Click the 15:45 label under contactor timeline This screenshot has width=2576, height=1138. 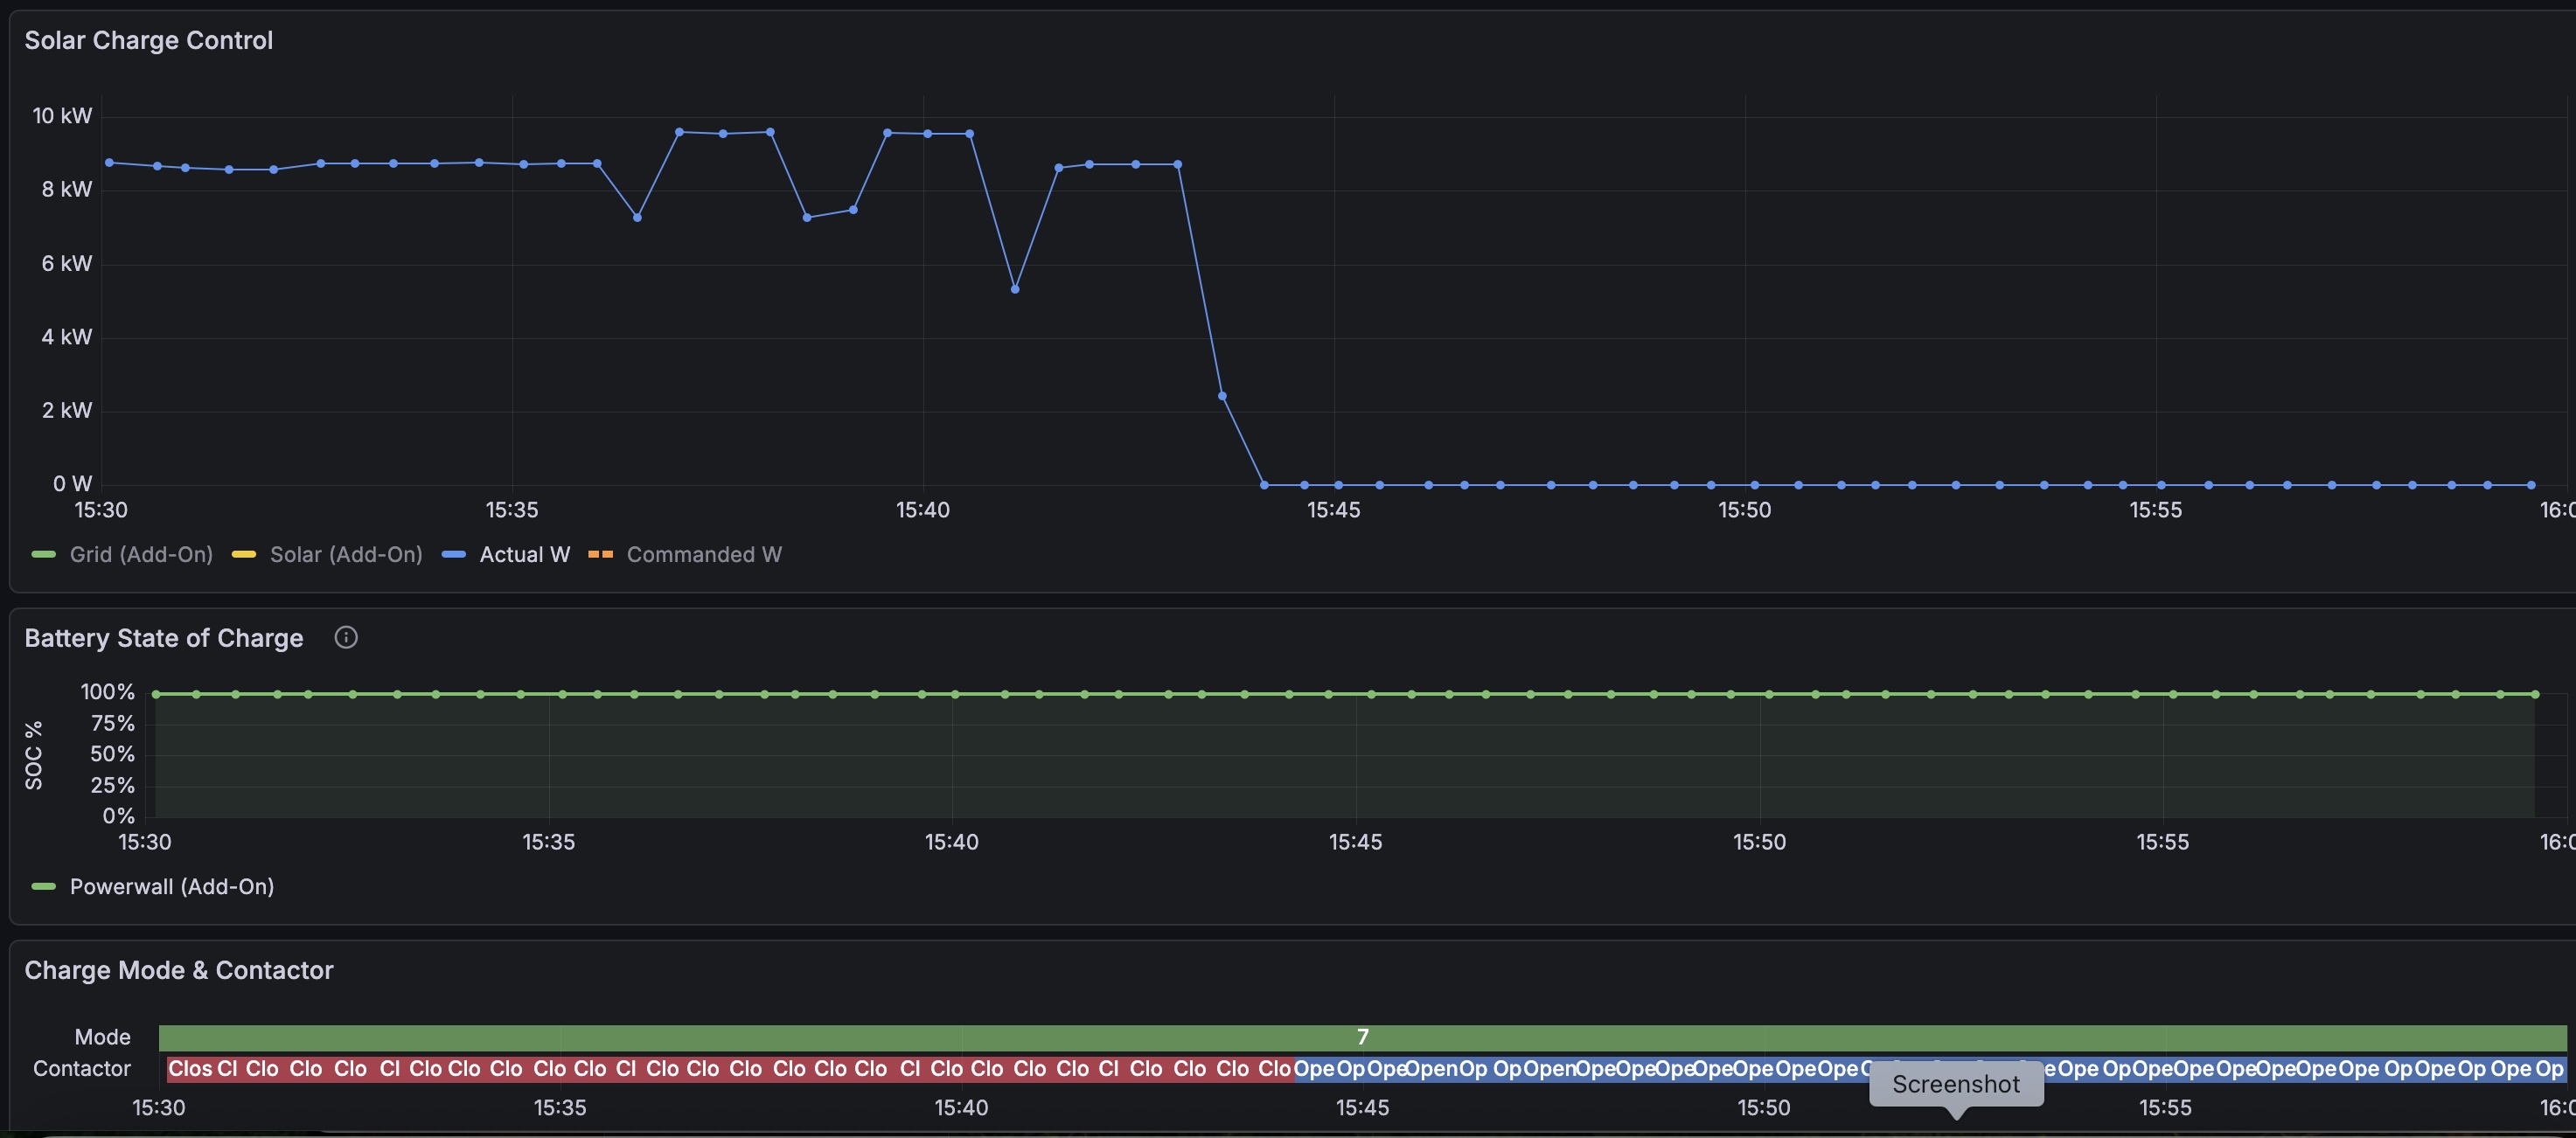click(x=1363, y=1107)
